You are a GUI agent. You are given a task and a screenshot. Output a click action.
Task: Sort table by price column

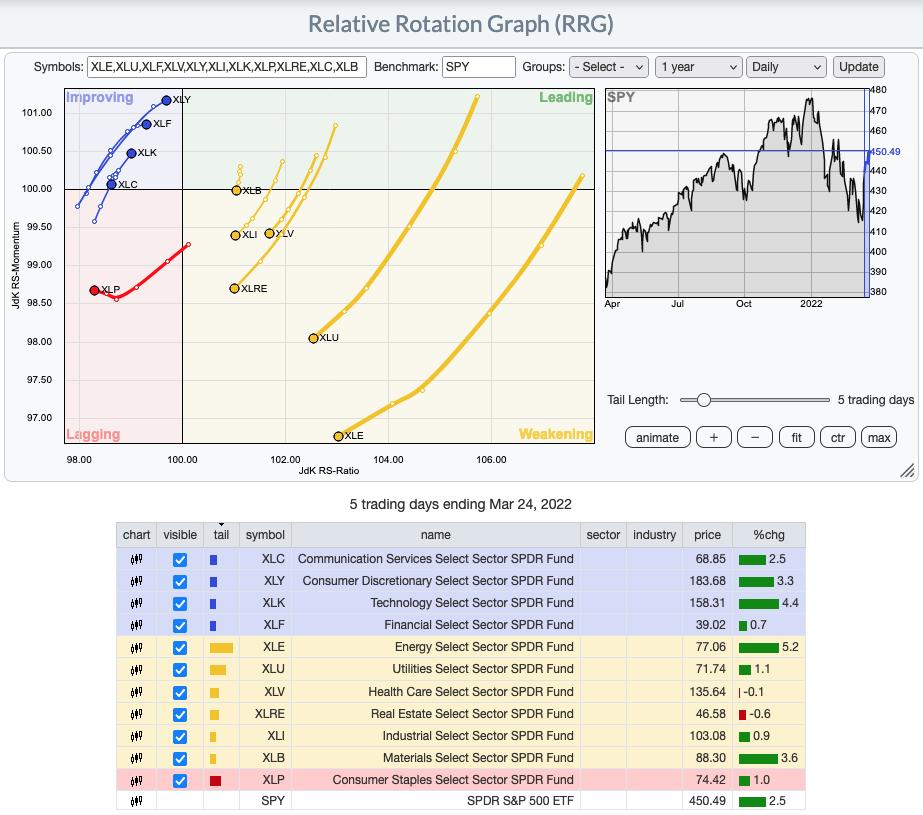pyautogui.click(x=707, y=535)
